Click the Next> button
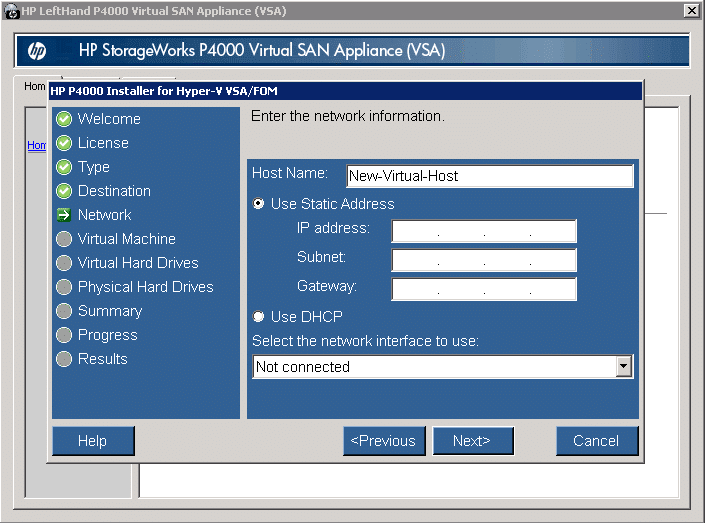The height and width of the screenshot is (523, 705). [x=473, y=441]
